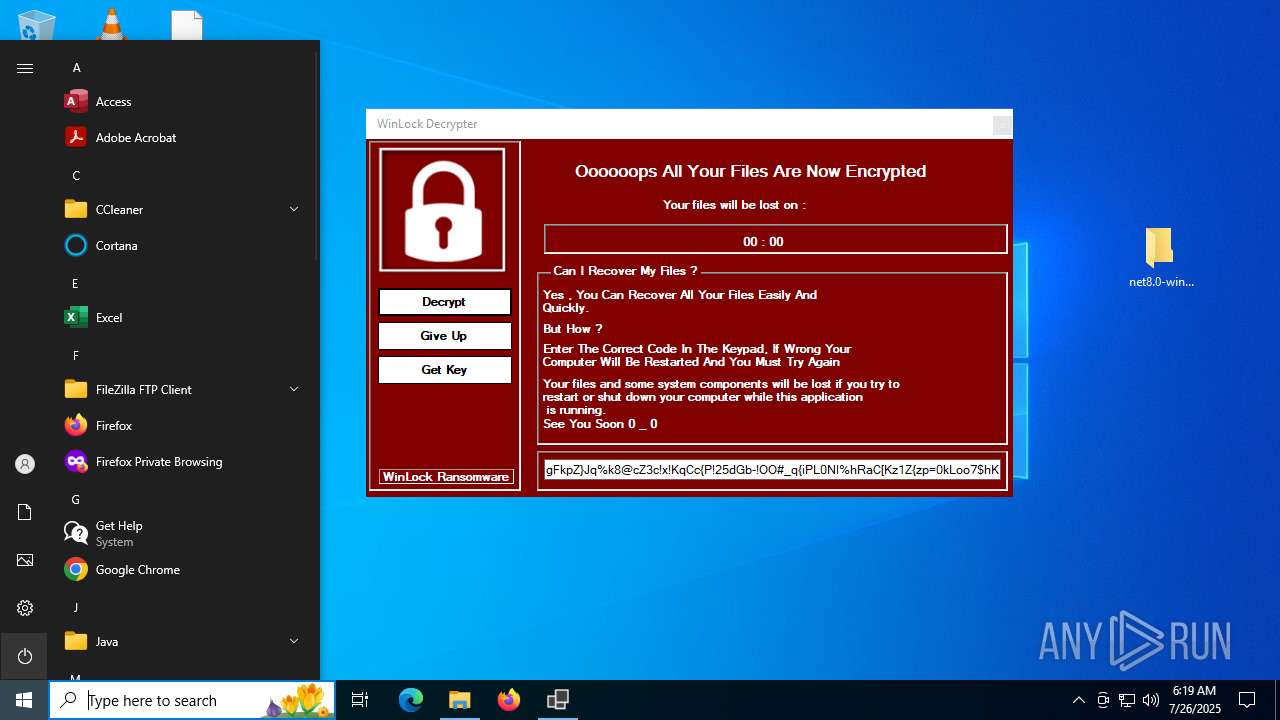Click the WinLock Decrypter title bar text
The width and height of the screenshot is (1280, 720).
pos(427,124)
